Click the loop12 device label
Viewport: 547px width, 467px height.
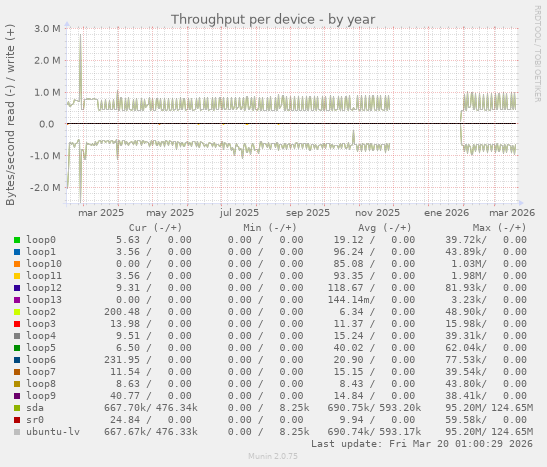(44, 288)
